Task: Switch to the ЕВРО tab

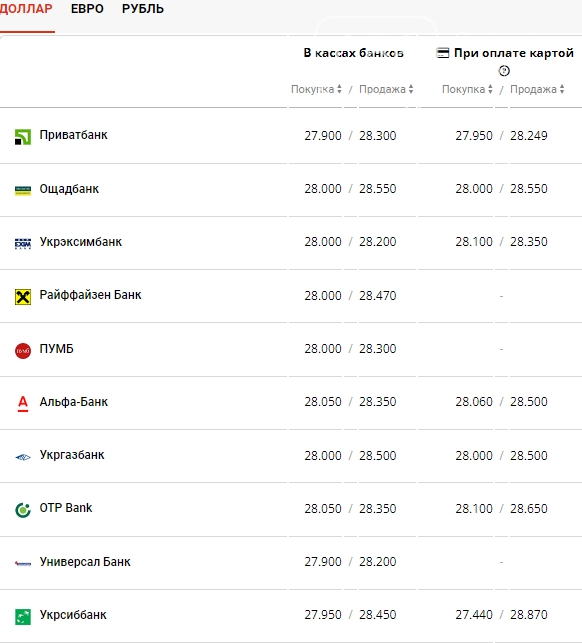Action: click(87, 9)
